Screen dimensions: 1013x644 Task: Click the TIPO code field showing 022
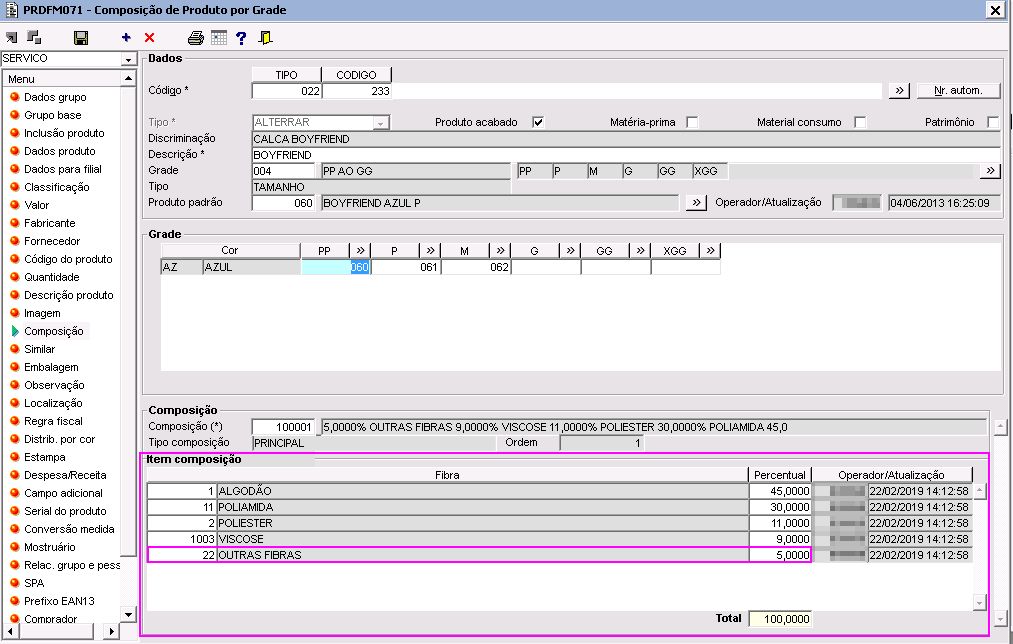pos(286,91)
